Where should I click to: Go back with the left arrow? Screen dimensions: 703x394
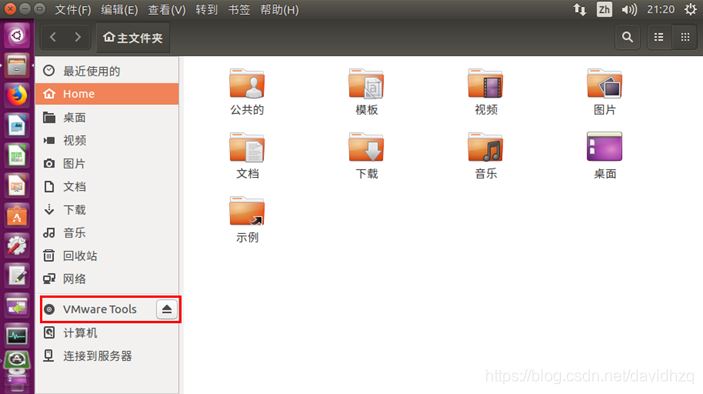pyautogui.click(x=53, y=37)
